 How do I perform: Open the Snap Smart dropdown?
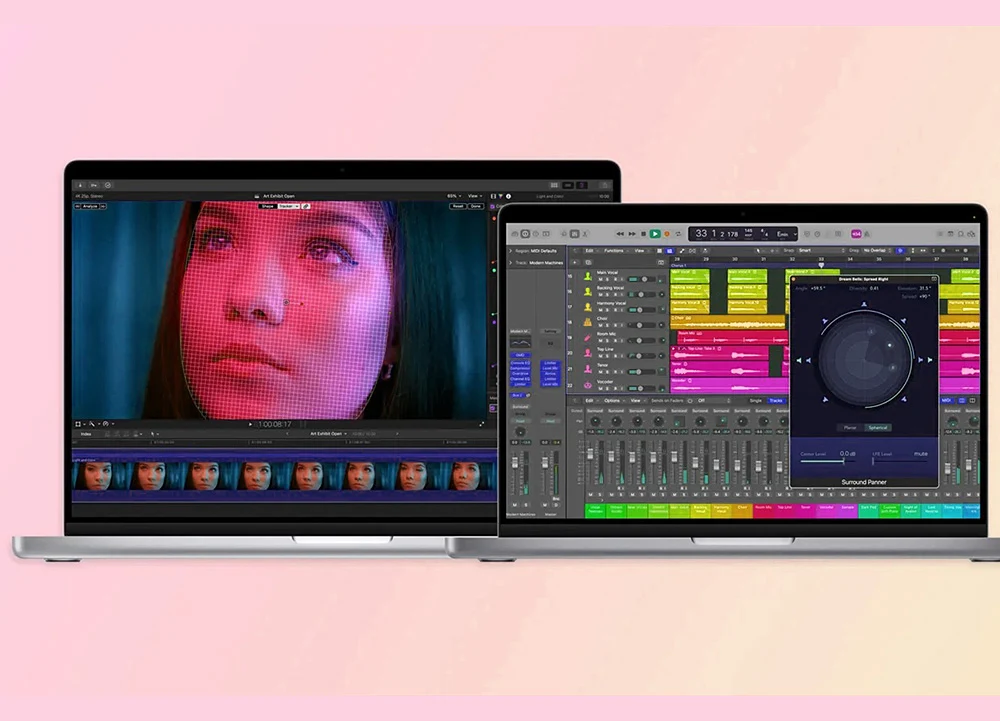click(821, 251)
